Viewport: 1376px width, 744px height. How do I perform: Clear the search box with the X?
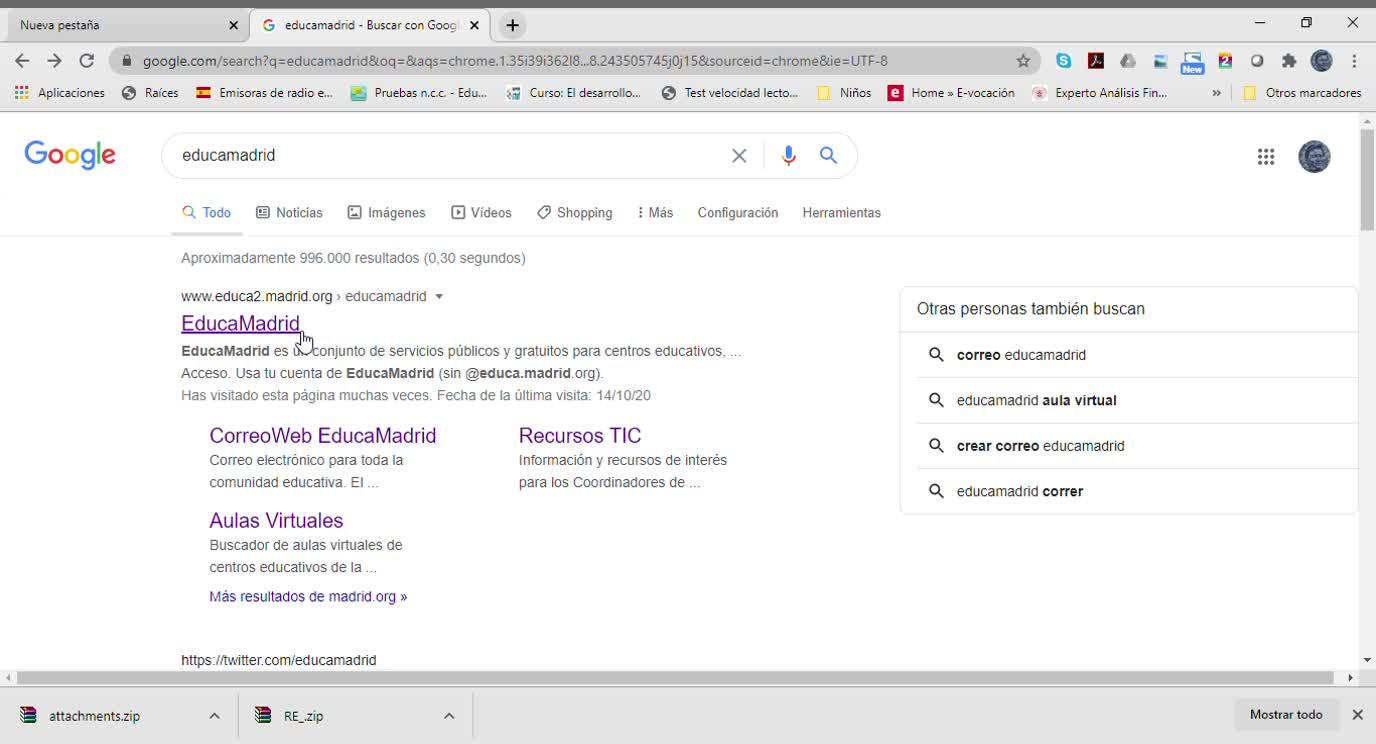click(739, 155)
